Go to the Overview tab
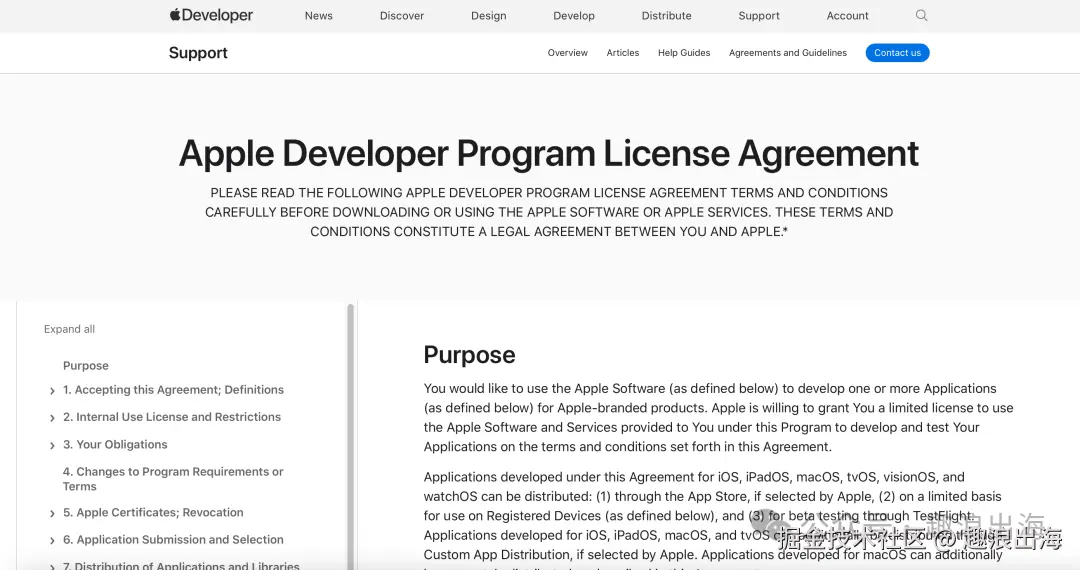 tap(568, 53)
